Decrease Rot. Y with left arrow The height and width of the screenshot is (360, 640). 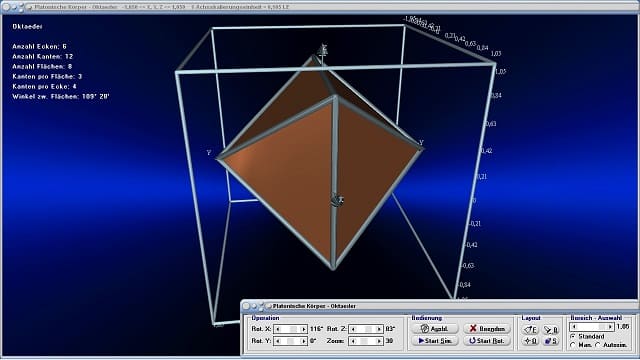(x=278, y=341)
